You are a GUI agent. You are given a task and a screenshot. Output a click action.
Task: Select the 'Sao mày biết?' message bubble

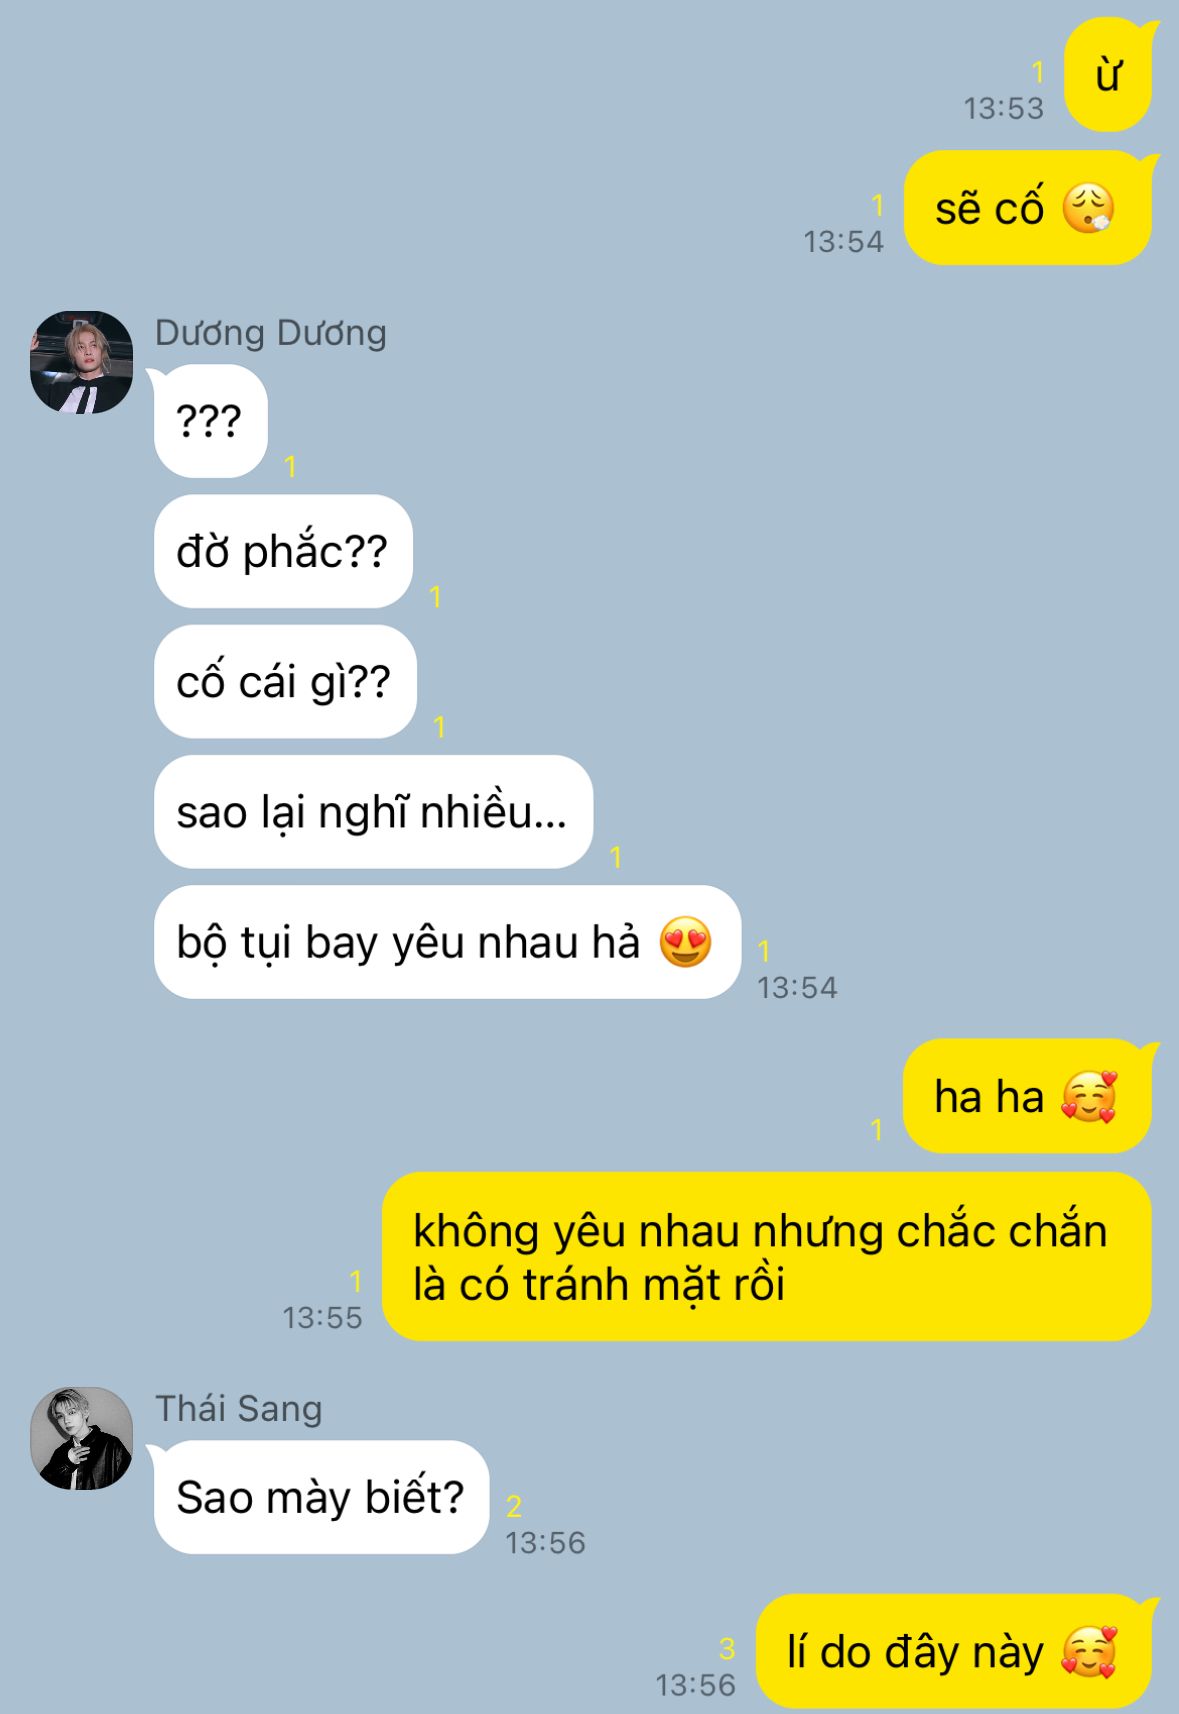(x=321, y=1497)
